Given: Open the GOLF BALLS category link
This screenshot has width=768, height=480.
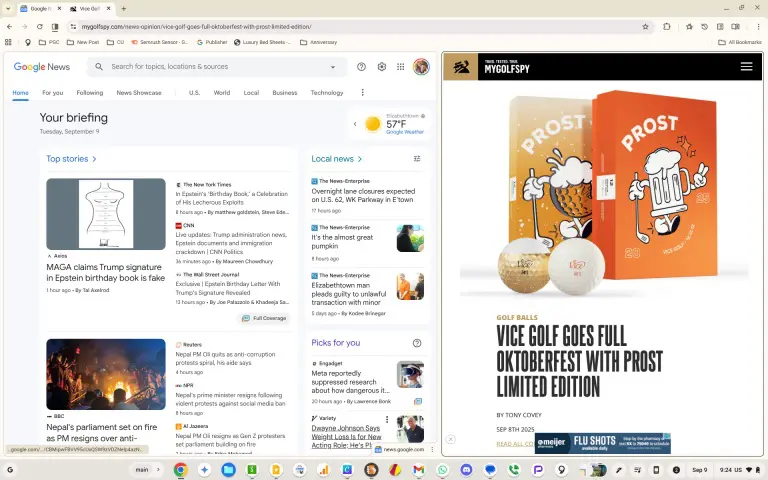Looking at the screenshot, I should pyautogui.click(x=517, y=317).
